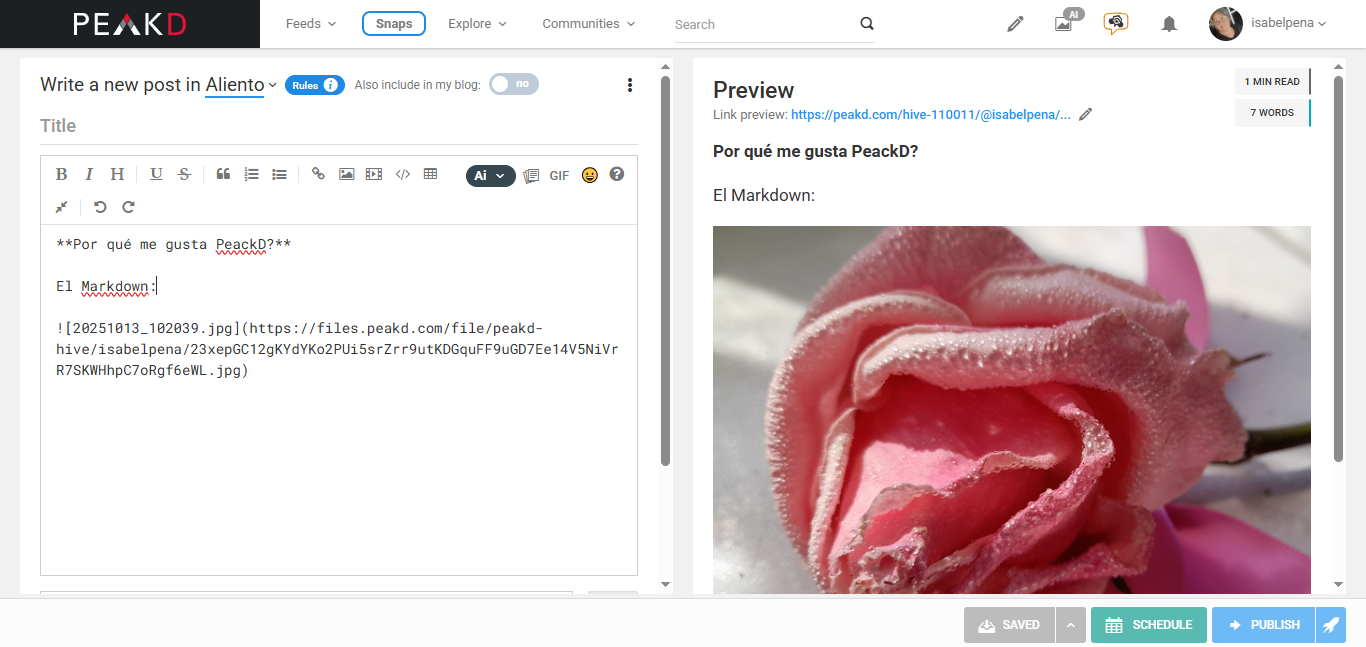
Task: Open the AI image generator icon
Action: point(1066,22)
